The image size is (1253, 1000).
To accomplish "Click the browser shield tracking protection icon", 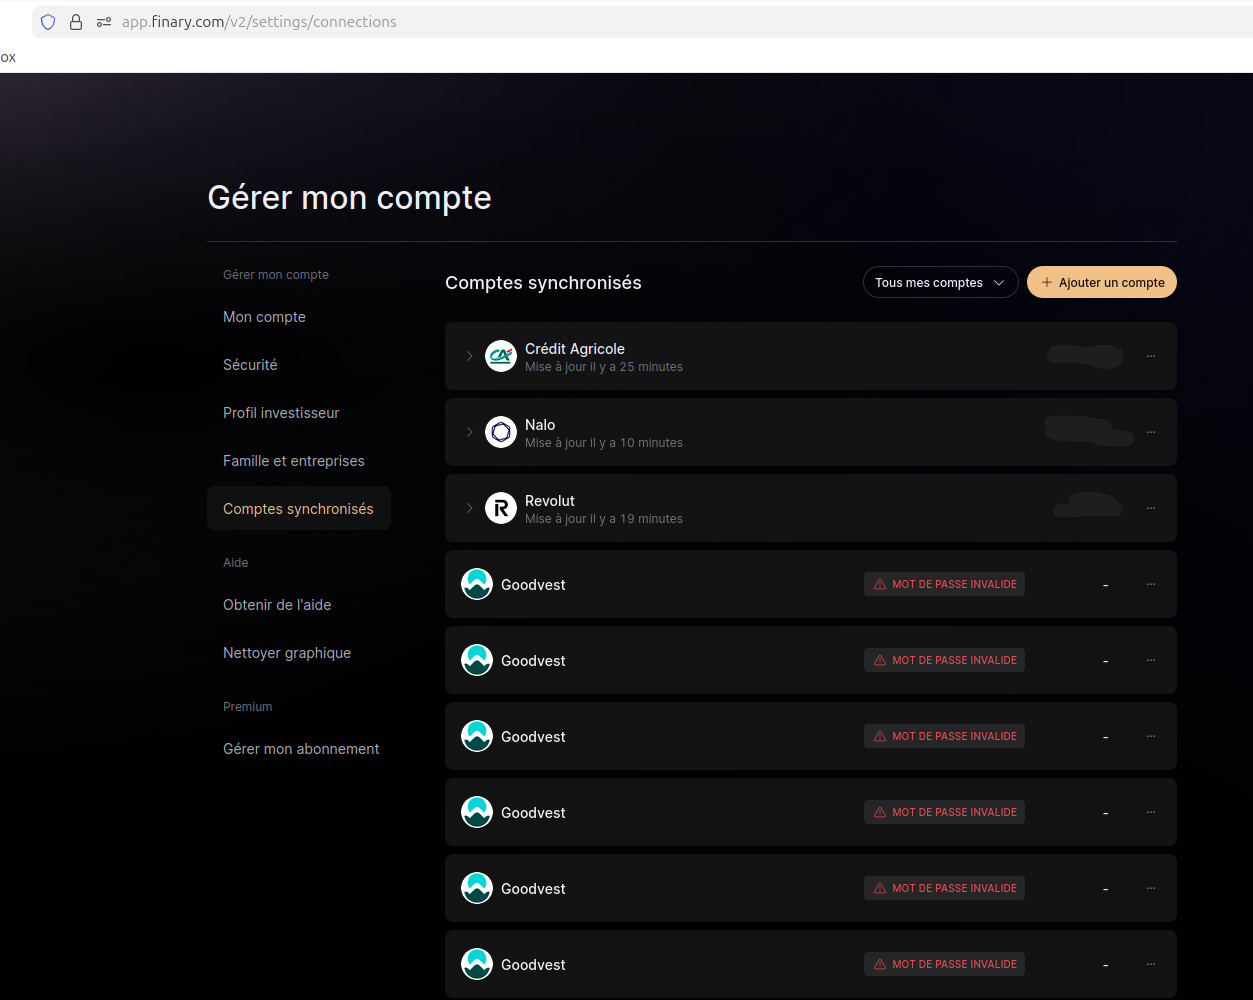I will 48,22.
